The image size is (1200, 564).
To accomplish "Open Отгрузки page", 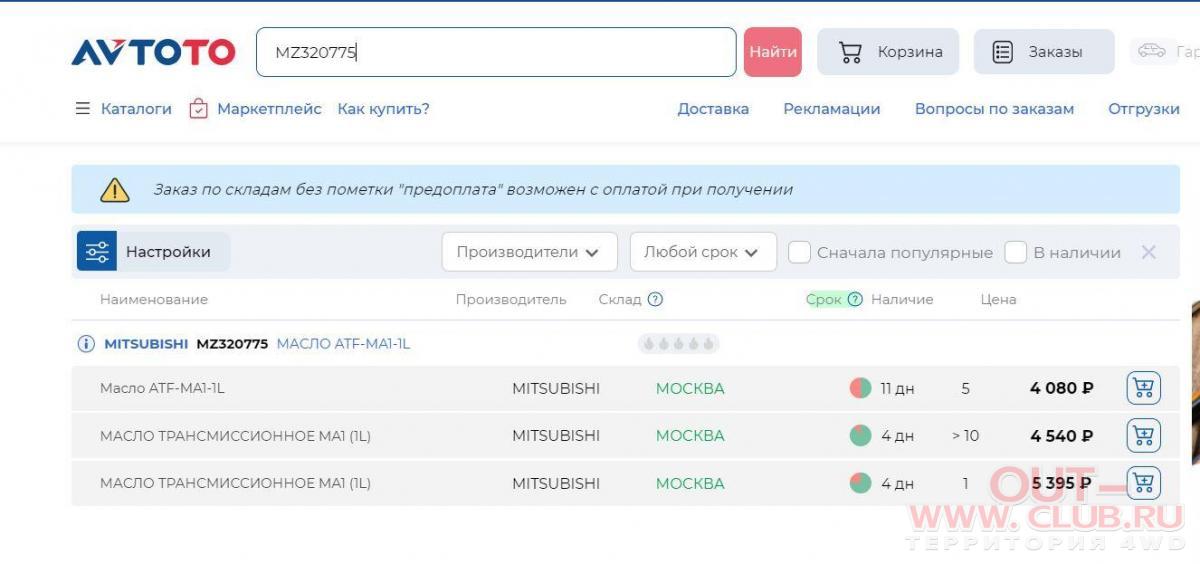I will coord(1144,109).
